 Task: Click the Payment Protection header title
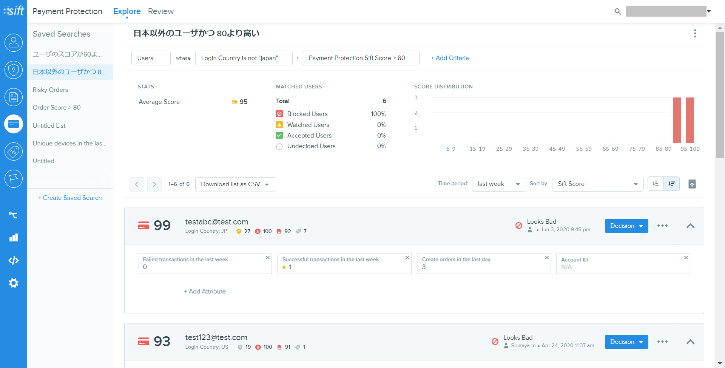point(67,12)
